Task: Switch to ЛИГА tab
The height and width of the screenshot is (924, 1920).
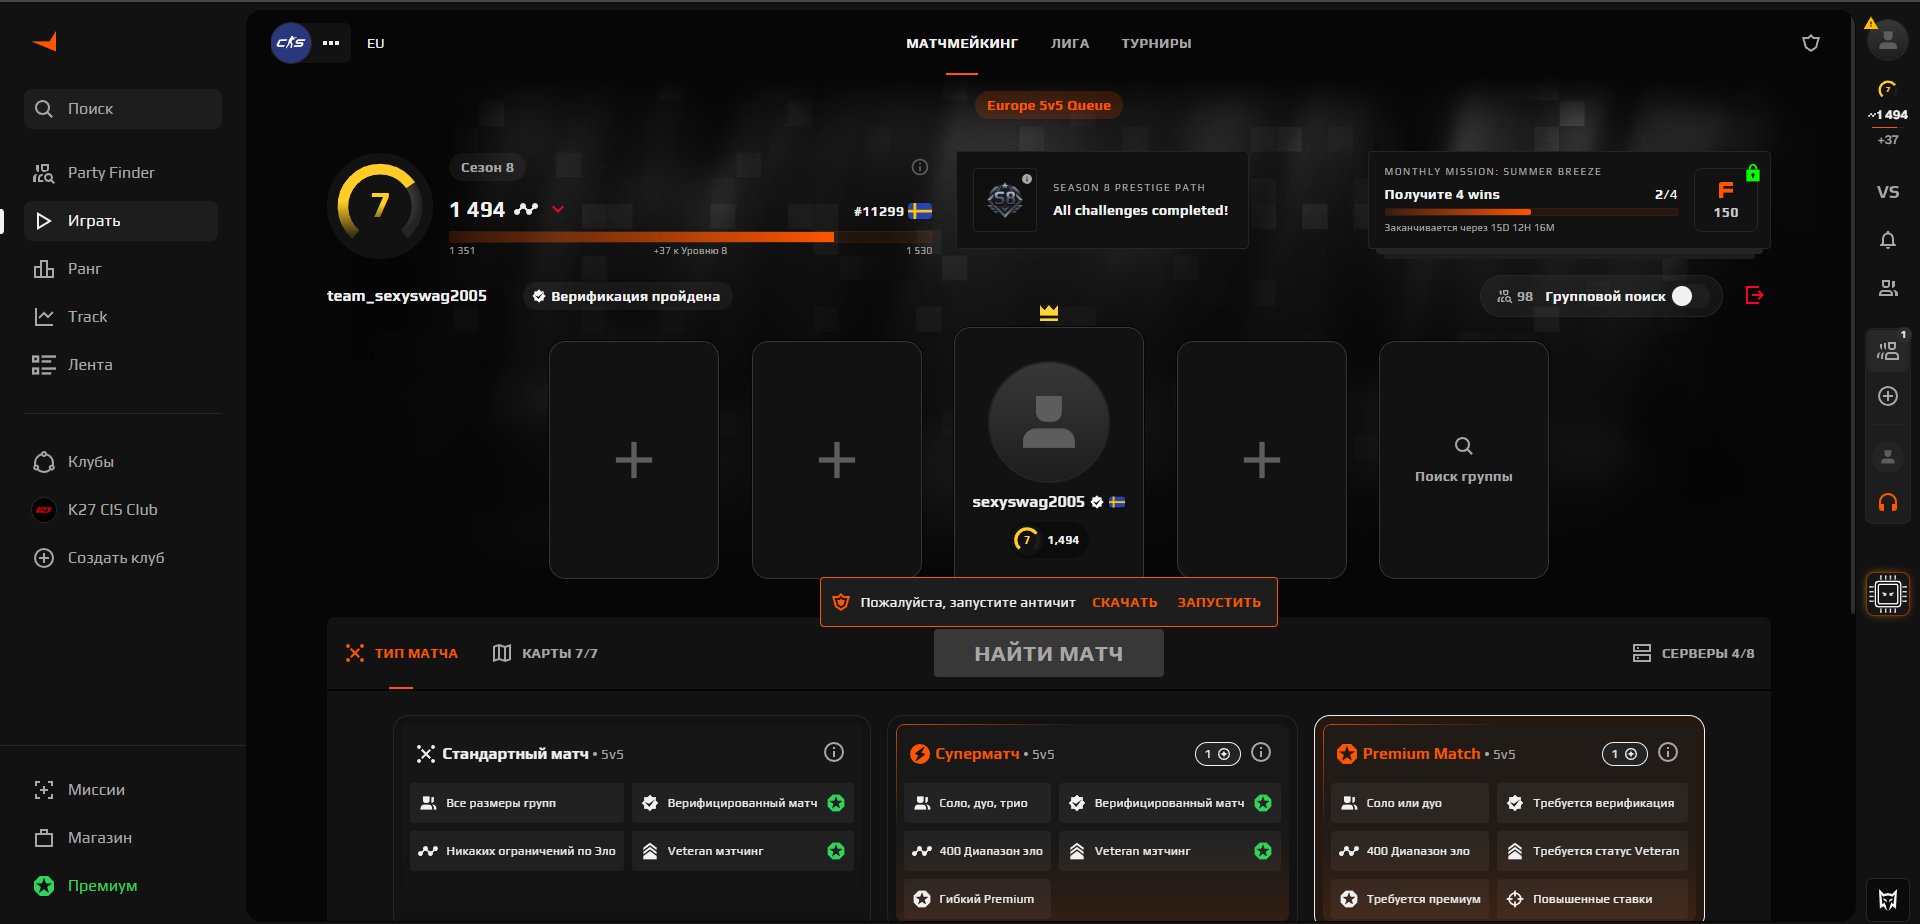Action: [1070, 44]
